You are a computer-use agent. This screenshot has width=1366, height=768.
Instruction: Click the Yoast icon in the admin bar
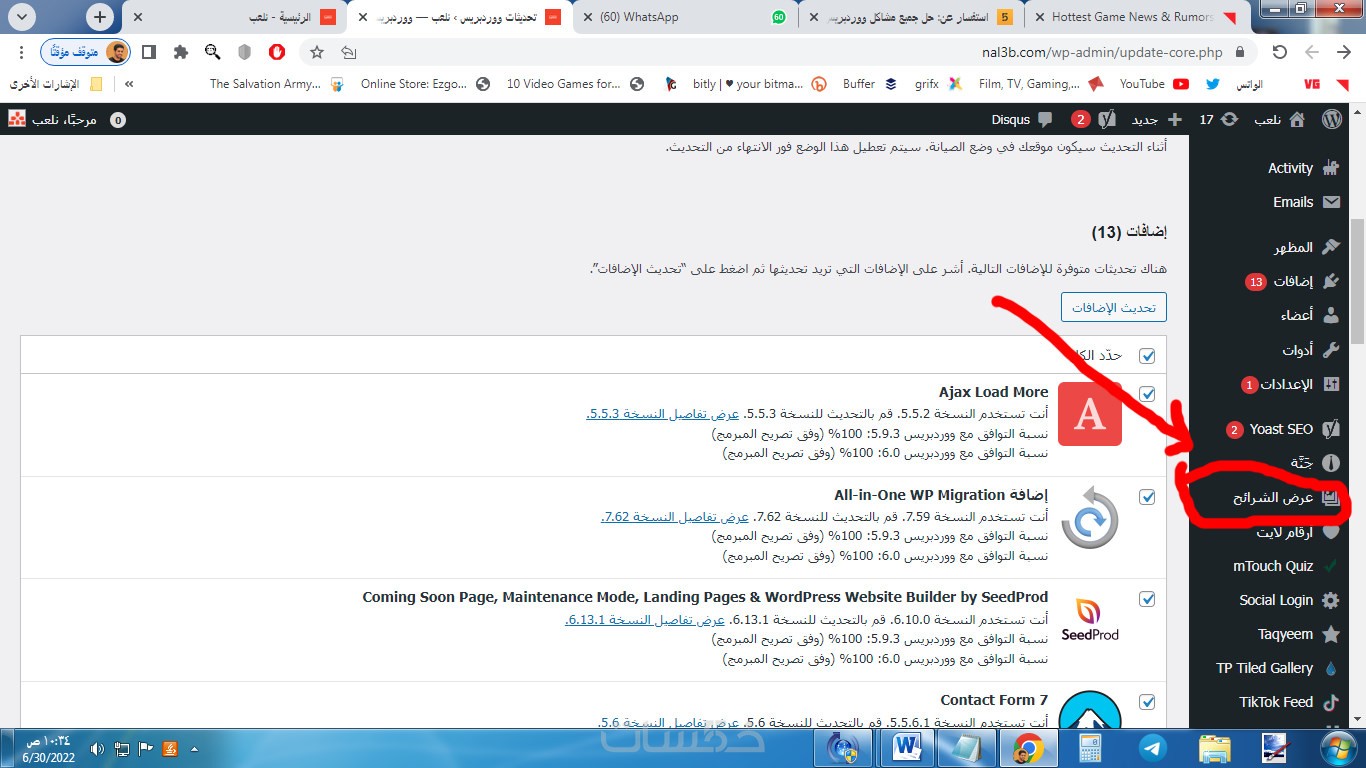[1107, 119]
